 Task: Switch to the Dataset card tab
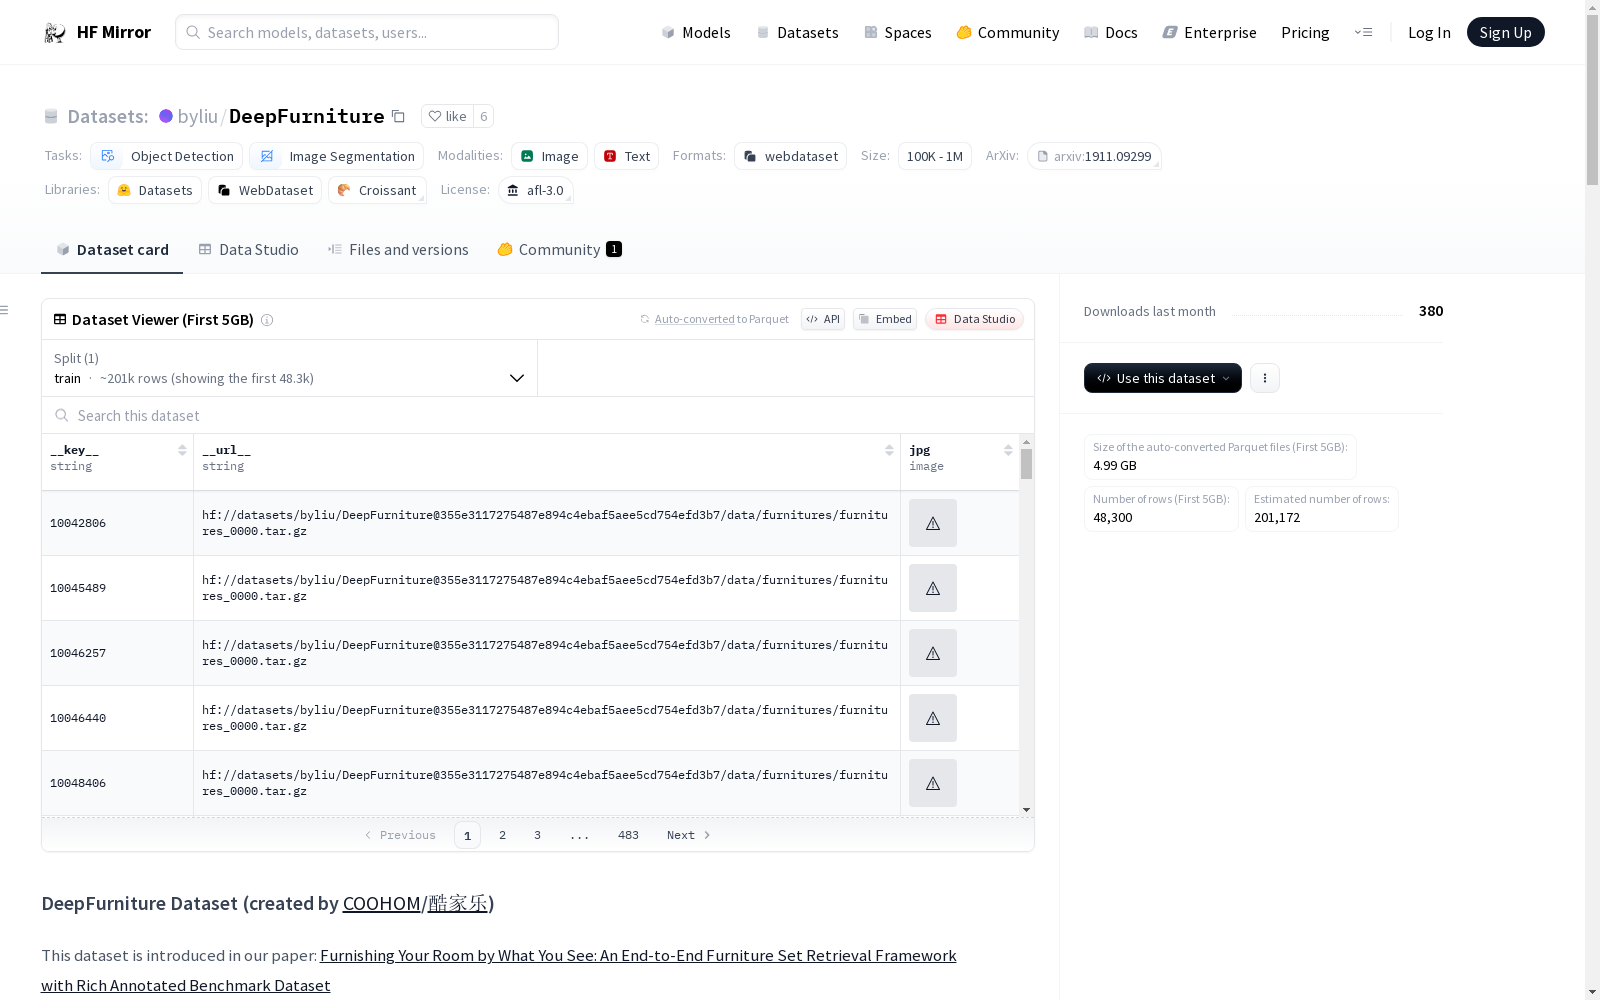[x=112, y=250]
